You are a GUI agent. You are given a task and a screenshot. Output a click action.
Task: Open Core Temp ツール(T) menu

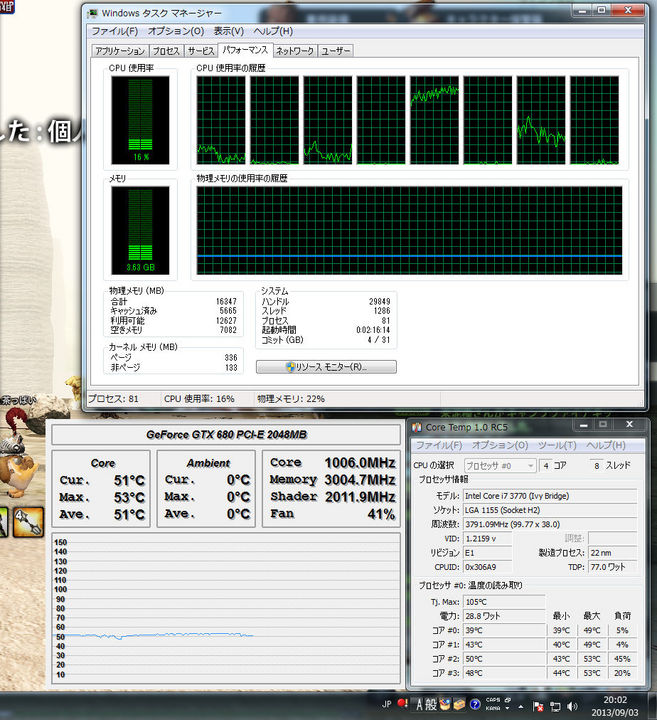[557, 445]
